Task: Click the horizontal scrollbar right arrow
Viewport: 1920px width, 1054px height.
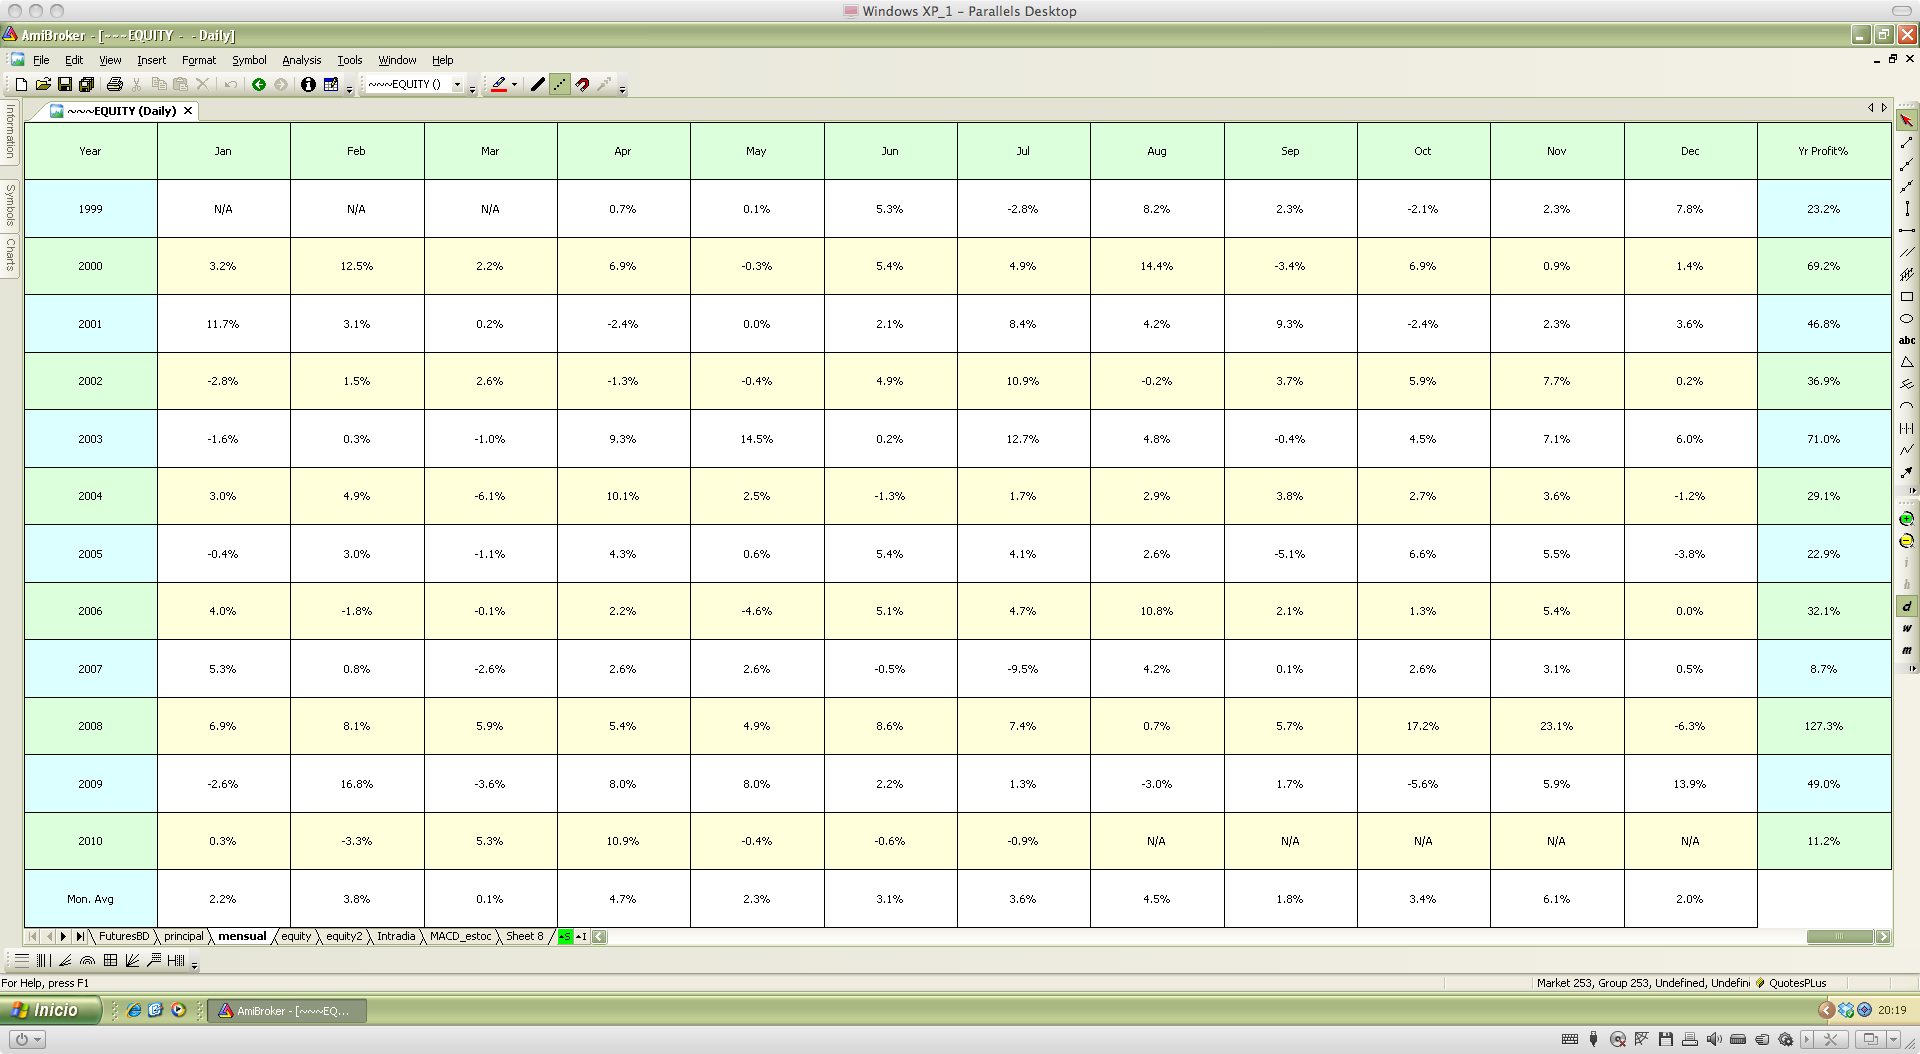Action: [1883, 937]
